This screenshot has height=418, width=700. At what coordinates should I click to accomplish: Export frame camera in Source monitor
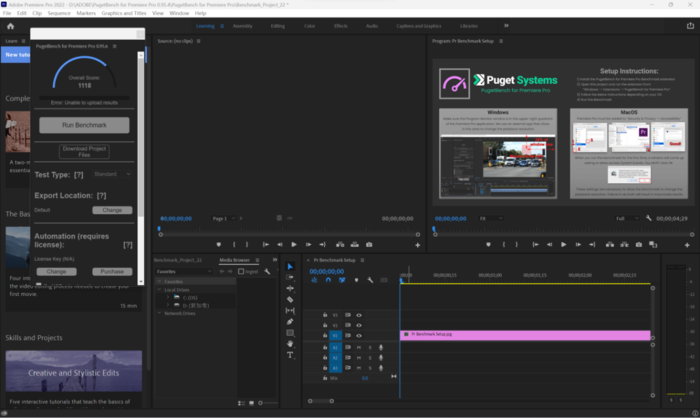[x=369, y=245]
